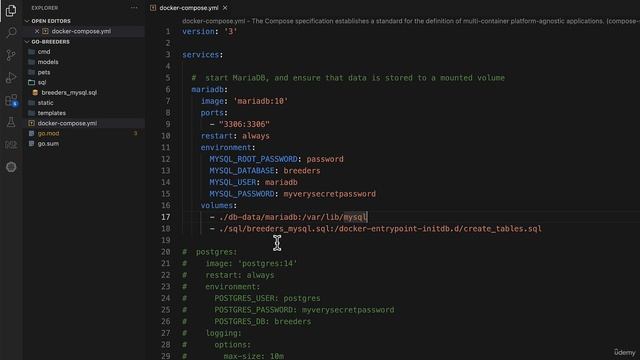Click the docker-compose.yml breadcrumb

click(x=213, y=21)
